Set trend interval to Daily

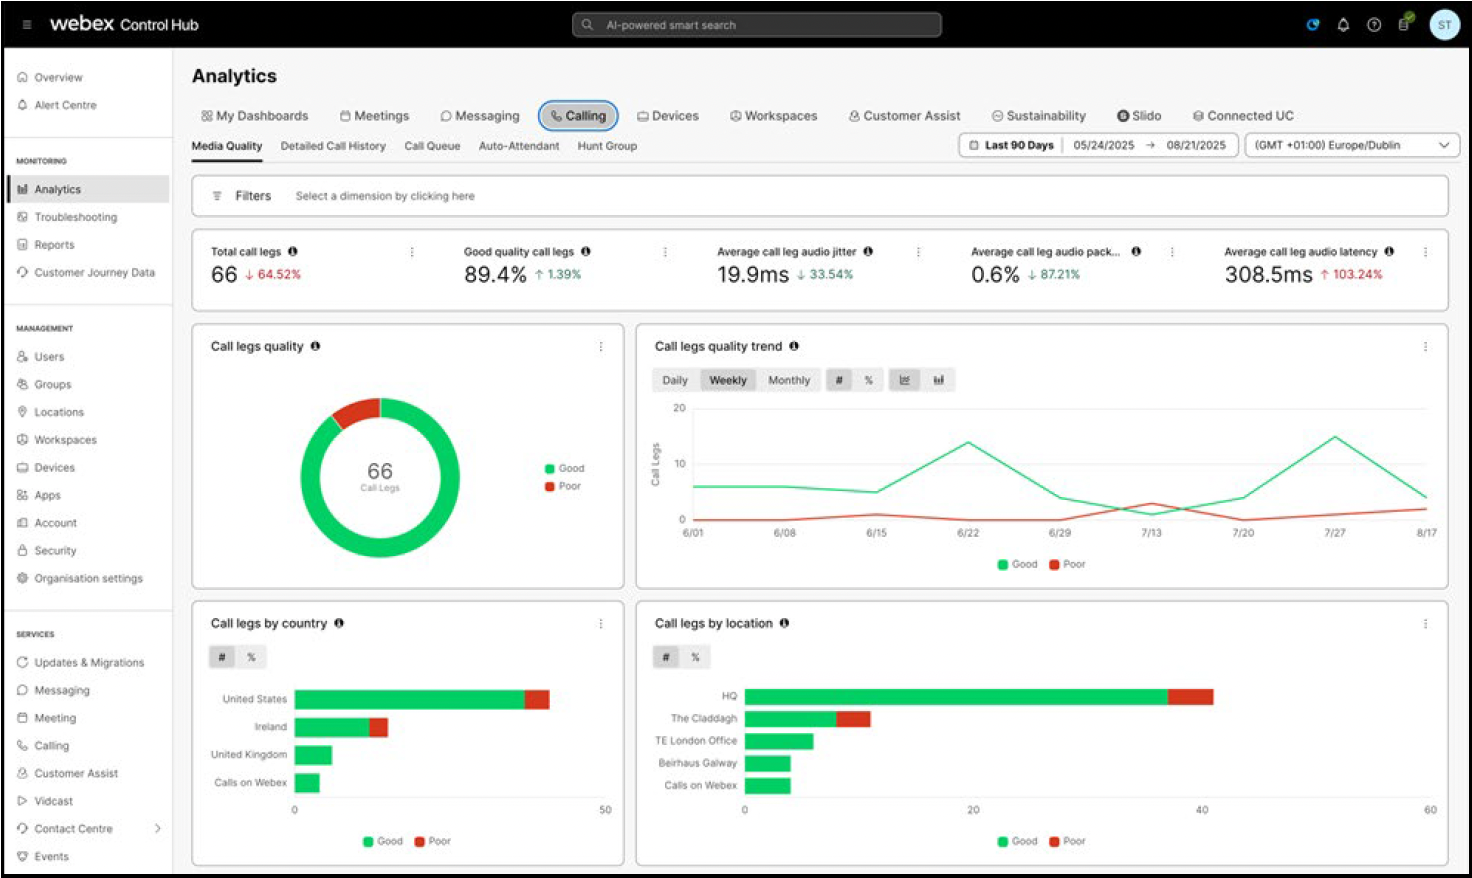675,380
